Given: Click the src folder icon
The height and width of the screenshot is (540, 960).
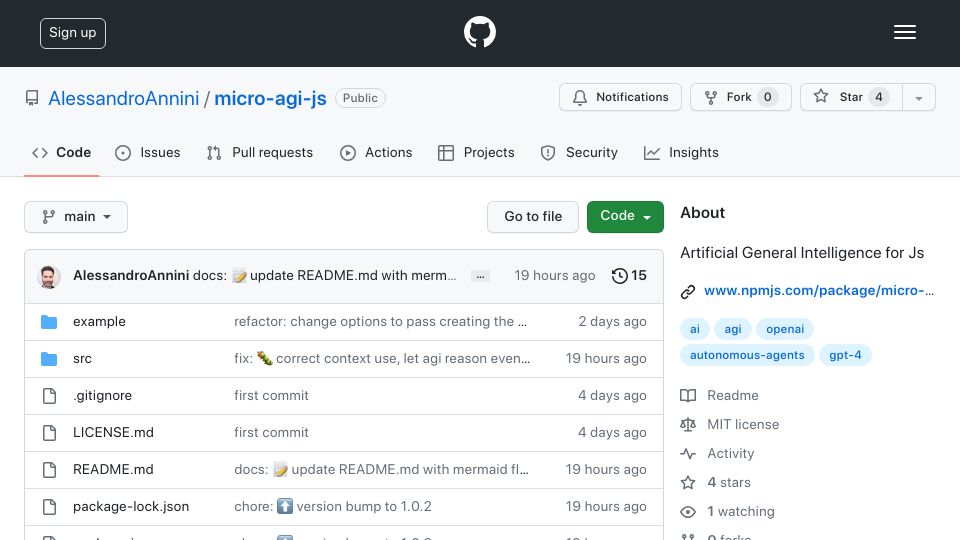Looking at the screenshot, I should tap(49, 359).
